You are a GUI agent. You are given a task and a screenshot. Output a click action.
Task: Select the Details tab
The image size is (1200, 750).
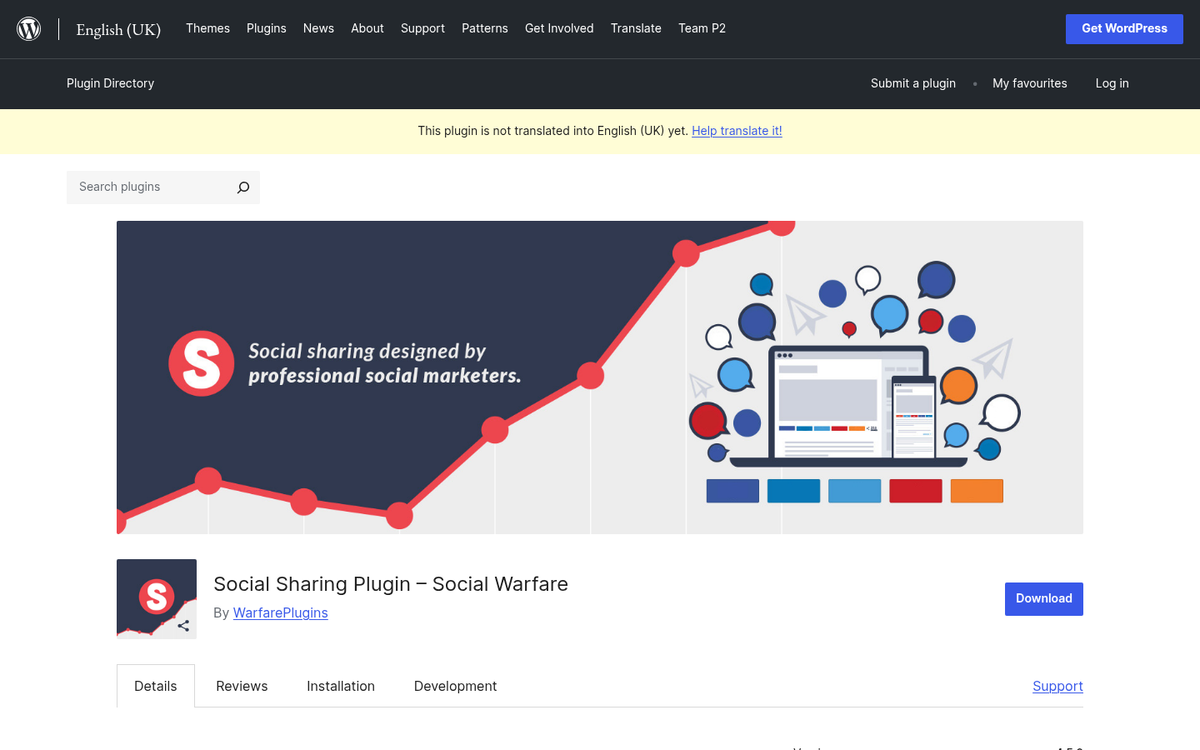click(155, 686)
